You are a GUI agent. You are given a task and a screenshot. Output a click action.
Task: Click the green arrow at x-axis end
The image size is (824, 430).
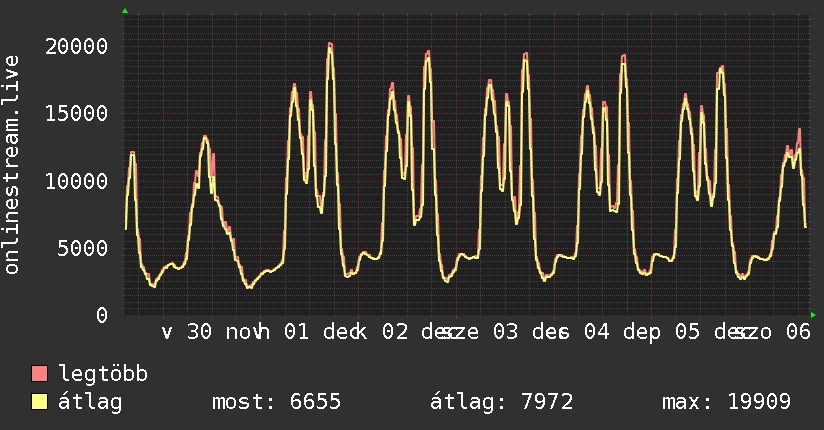click(x=813, y=315)
